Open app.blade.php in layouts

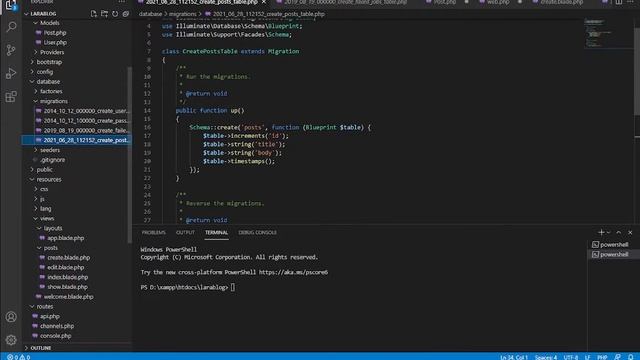coord(65,238)
